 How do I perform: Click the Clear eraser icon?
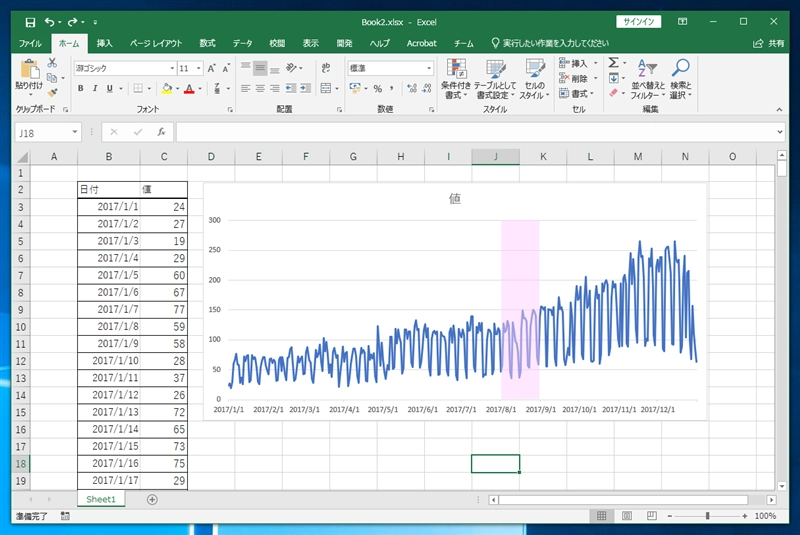614,93
